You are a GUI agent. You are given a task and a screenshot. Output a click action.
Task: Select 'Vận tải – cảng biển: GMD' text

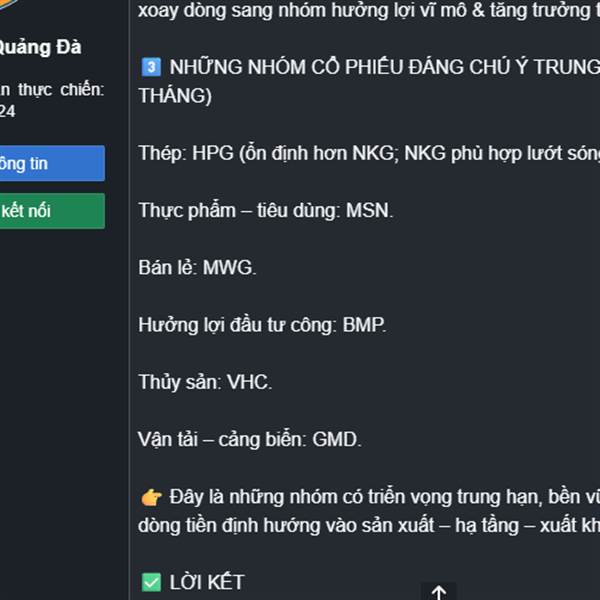pyautogui.click(x=249, y=440)
